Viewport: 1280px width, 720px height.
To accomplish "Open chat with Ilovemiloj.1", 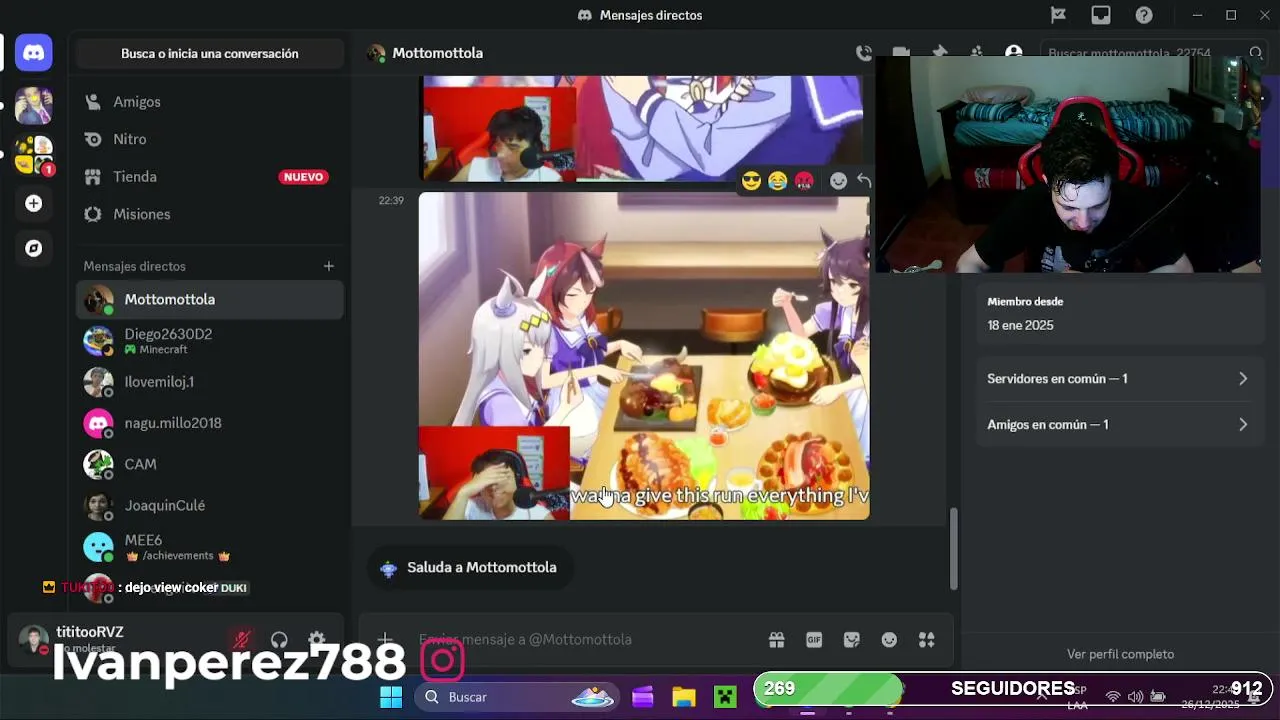I will click(210, 382).
